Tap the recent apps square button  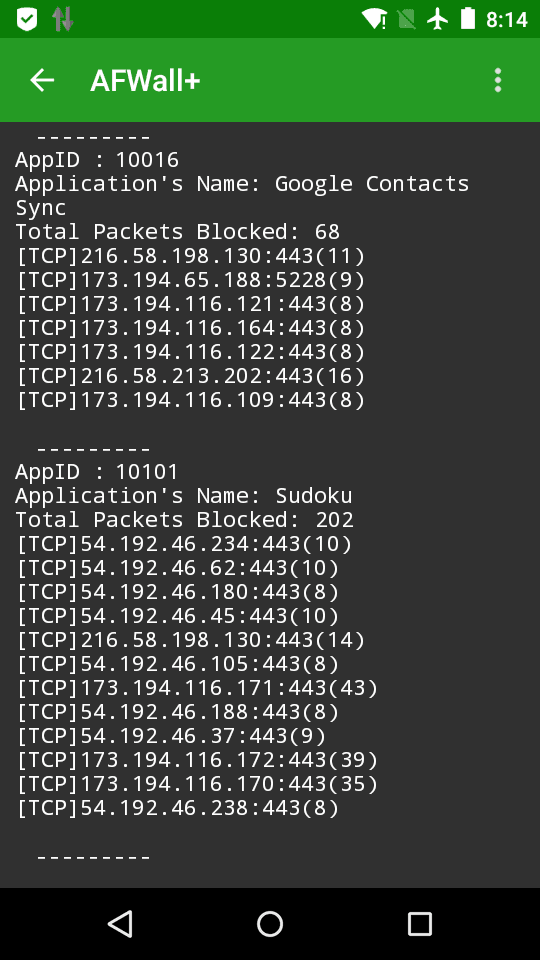pos(420,924)
